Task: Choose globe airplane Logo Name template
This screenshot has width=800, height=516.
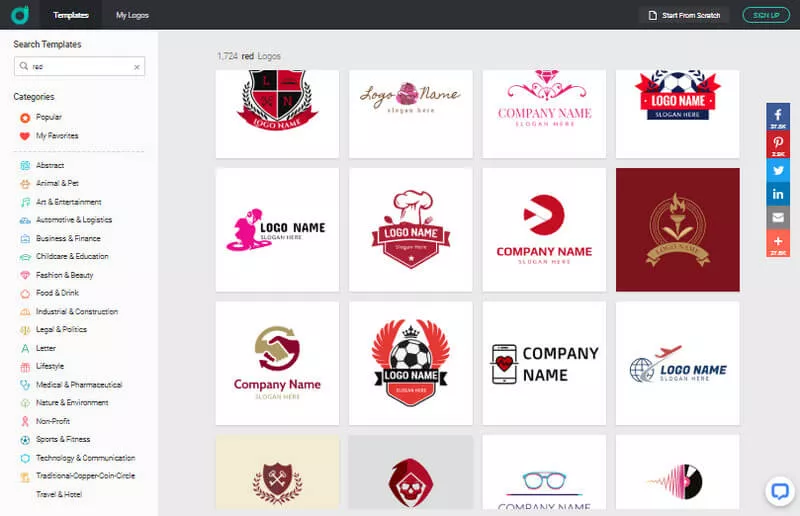Action: tap(678, 363)
